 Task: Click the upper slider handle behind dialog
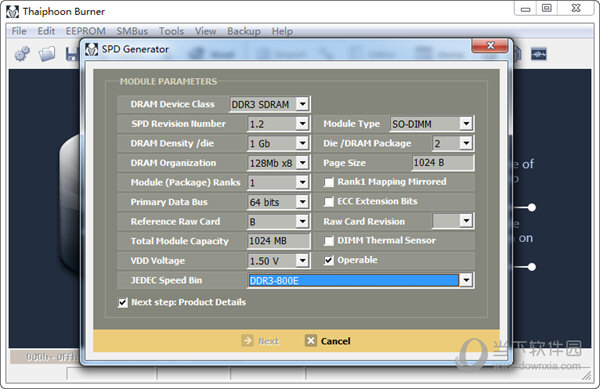[x=532, y=208]
